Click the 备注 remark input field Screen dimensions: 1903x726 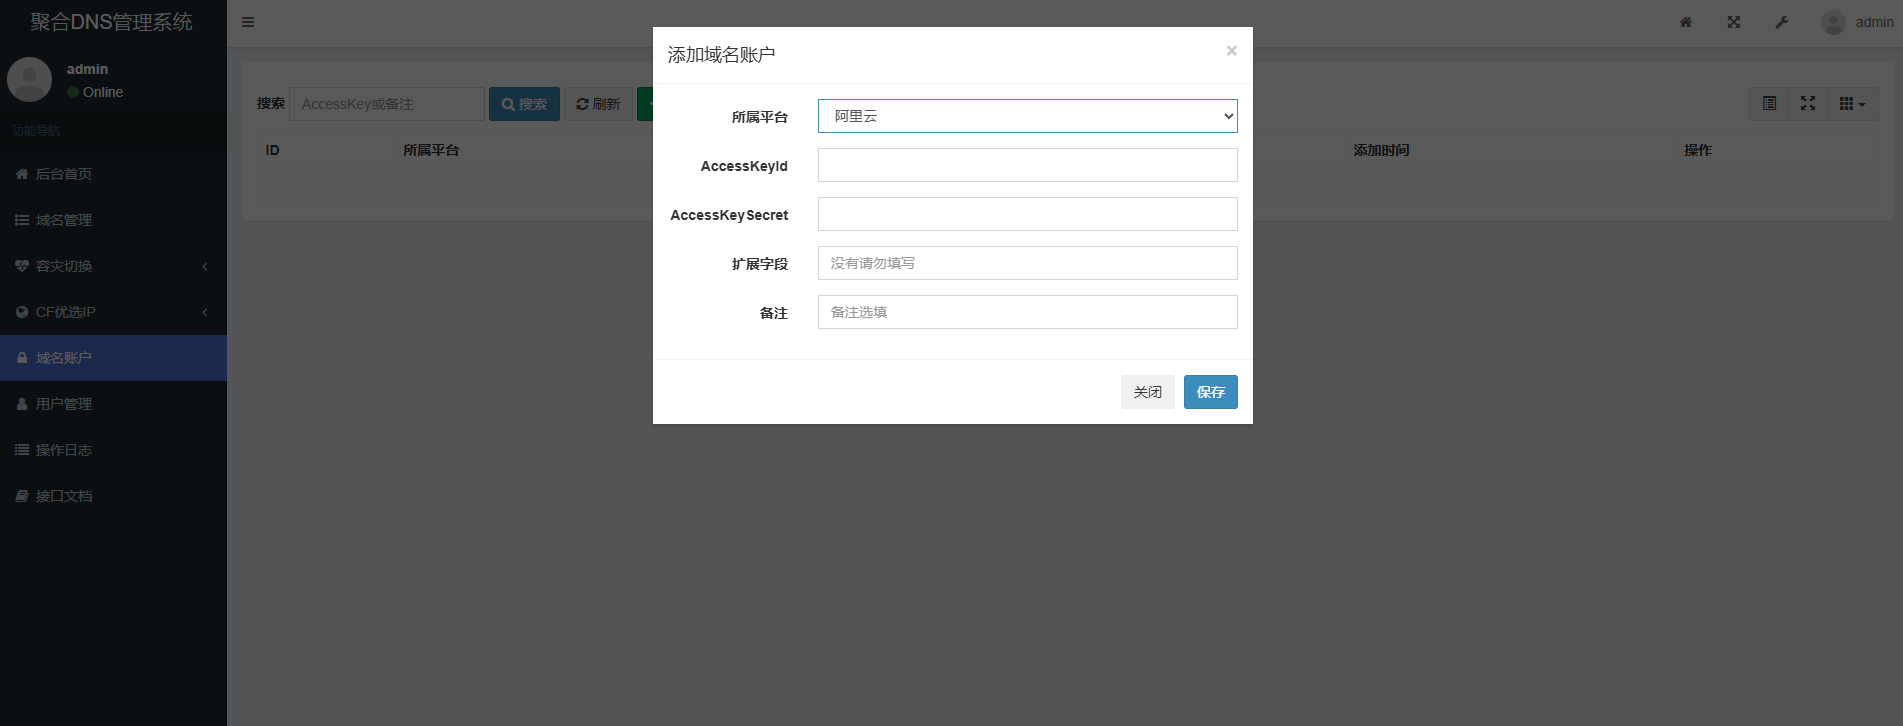tap(1027, 312)
